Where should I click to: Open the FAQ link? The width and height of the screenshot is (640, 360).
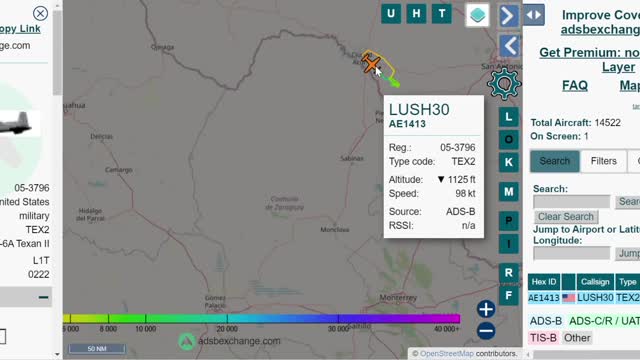(575, 86)
